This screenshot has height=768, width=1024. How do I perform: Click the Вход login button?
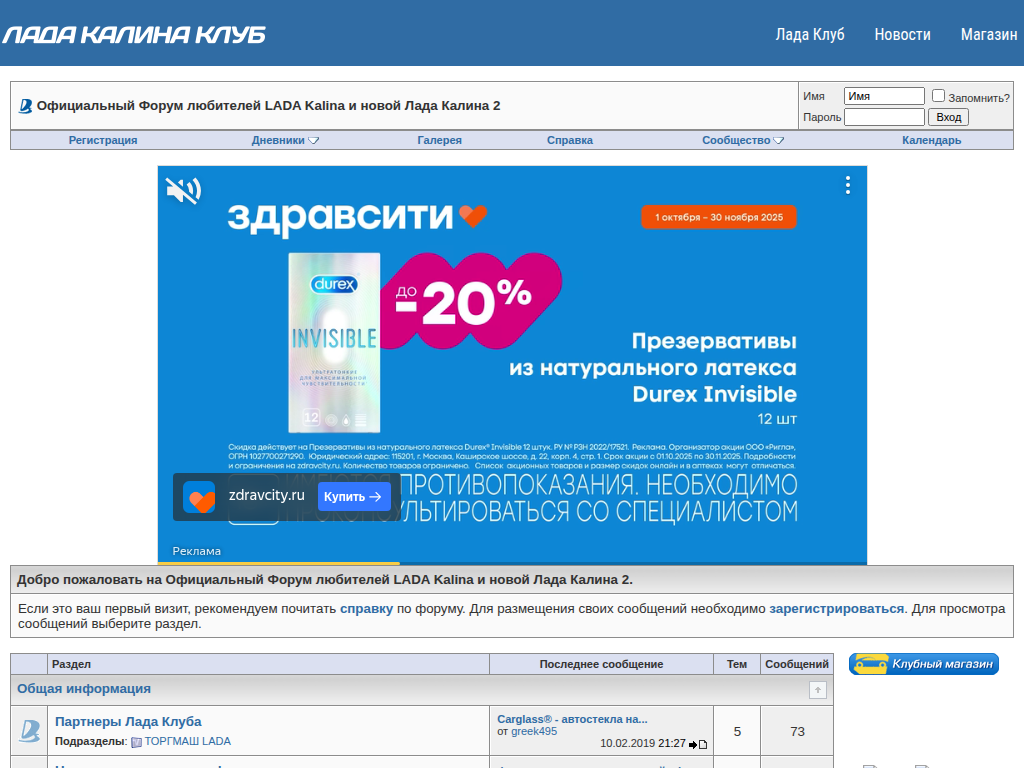point(948,118)
